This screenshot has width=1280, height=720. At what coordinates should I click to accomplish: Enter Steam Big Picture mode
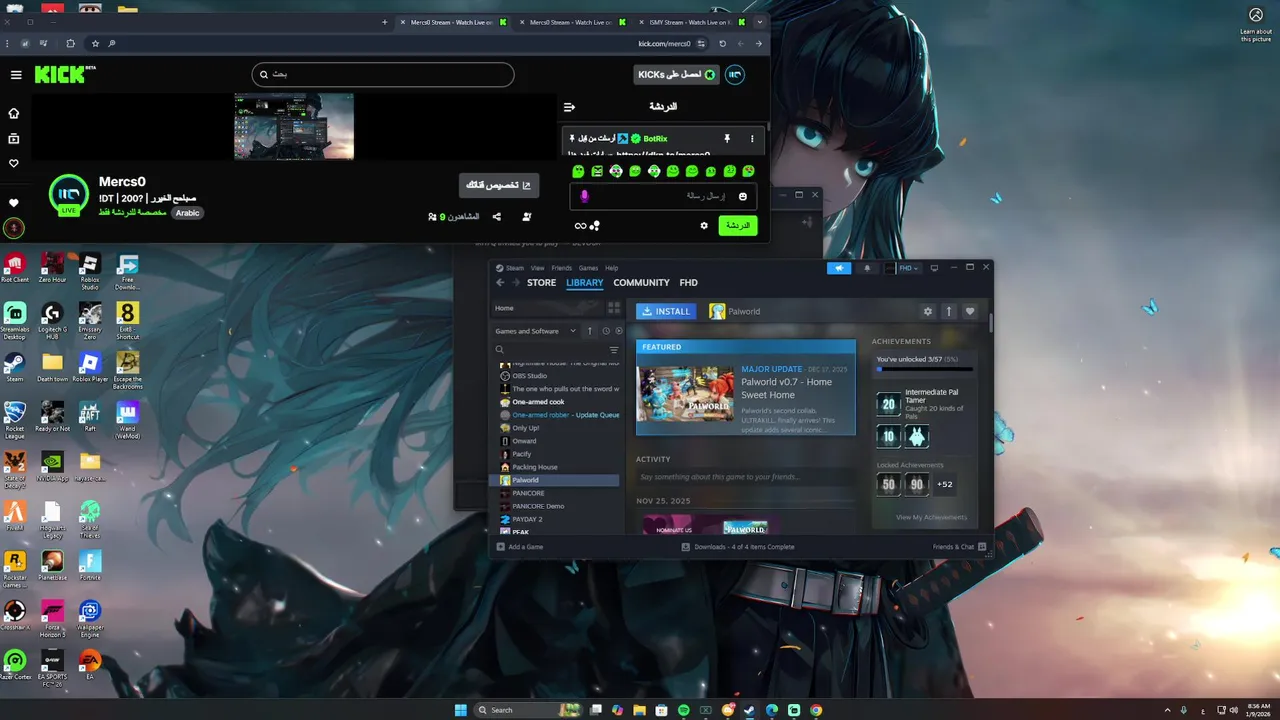tap(934, 268)
